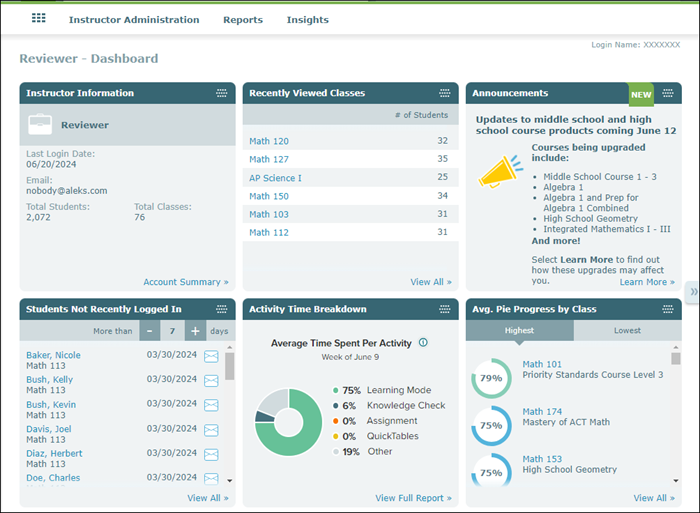Click Instructor Information panel grip icon
This screenshot has height=513, width=700.
coord(221,93)
